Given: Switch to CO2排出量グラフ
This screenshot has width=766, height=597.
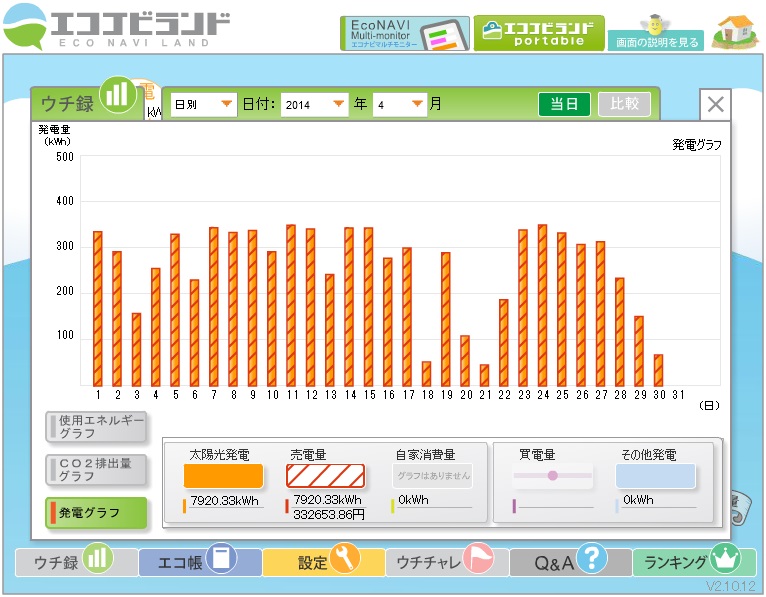Looking at the screenshot, I should [x=96, y=469].
